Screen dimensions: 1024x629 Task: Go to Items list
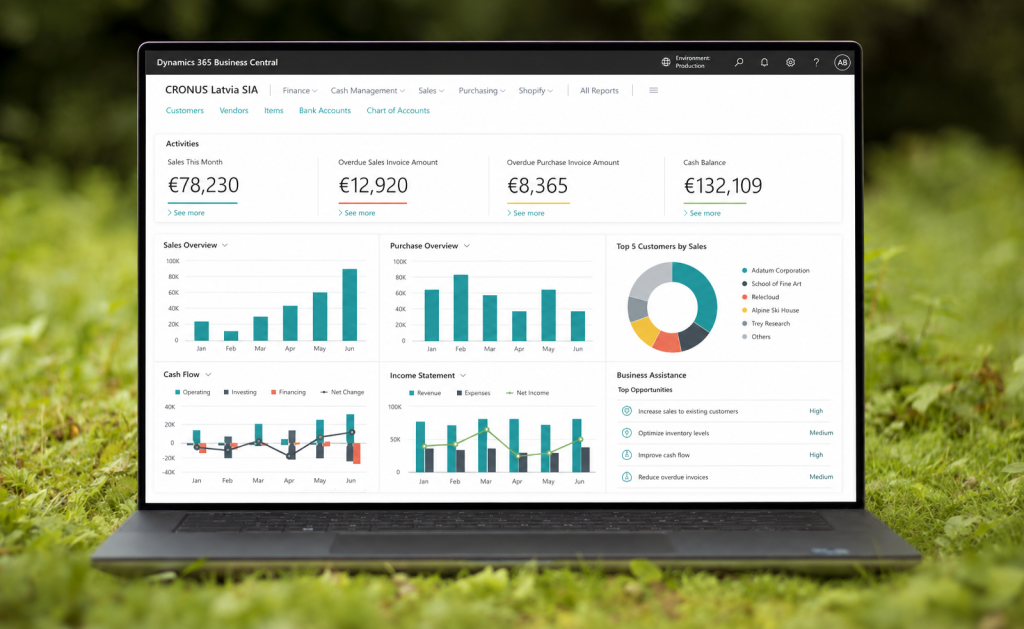(x=274, y=110)
